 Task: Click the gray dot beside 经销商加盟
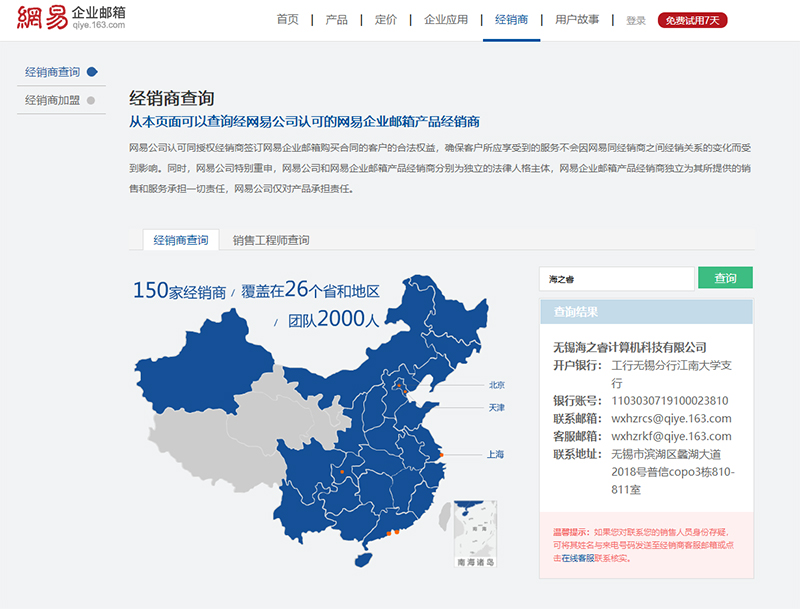(91, 100)
